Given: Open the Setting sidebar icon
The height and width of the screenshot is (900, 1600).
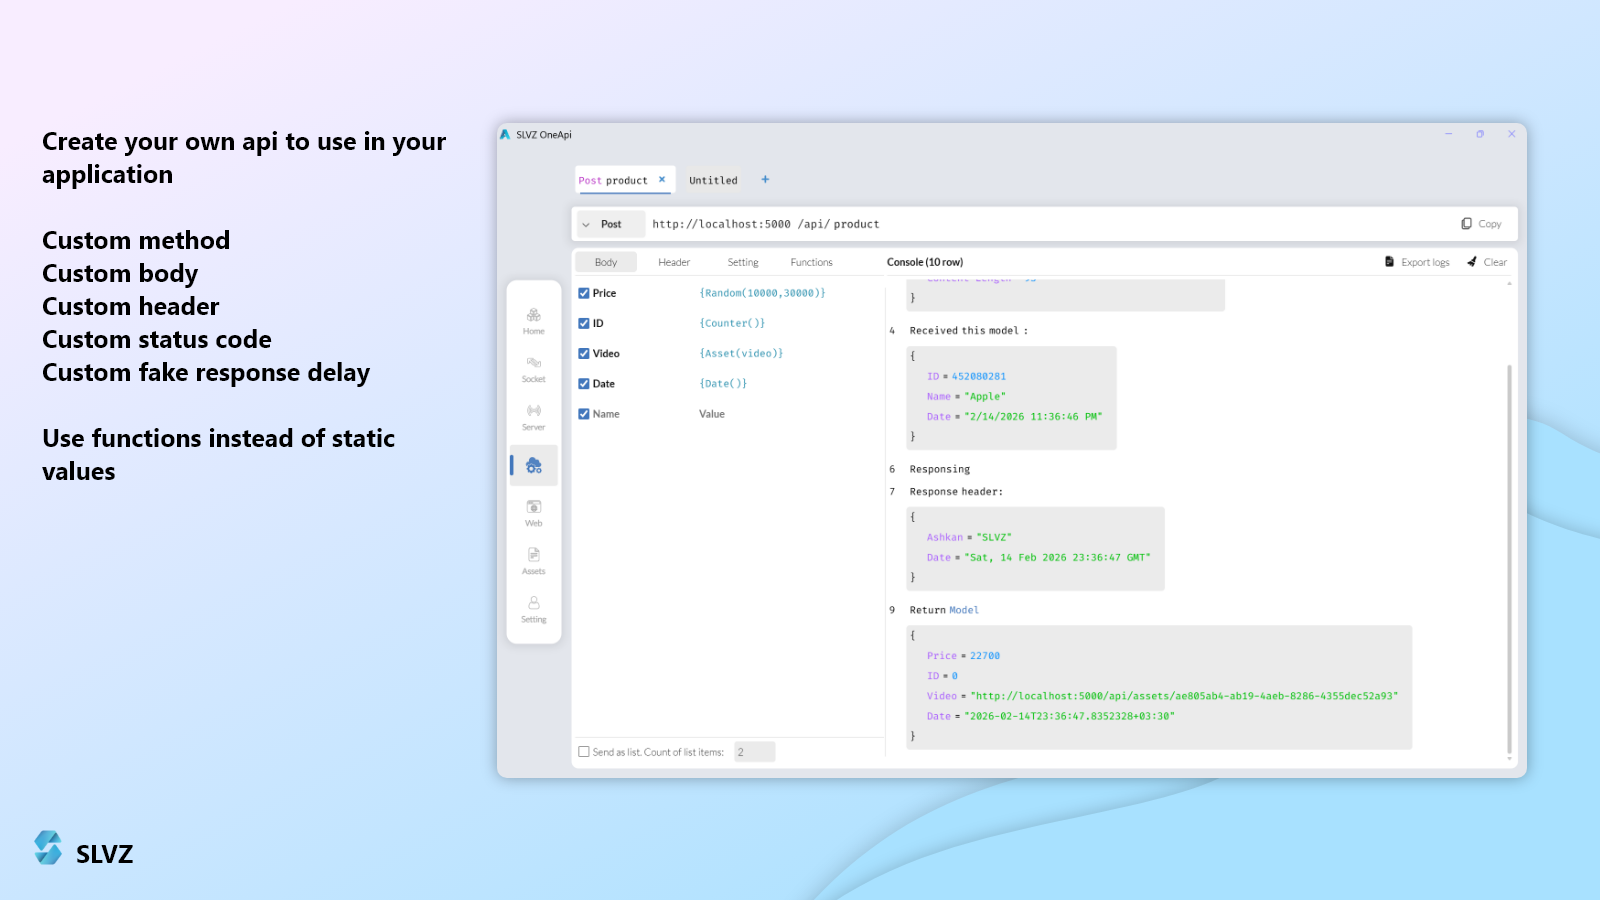Looking at the screenshot, I should click(x=533, y=609).
